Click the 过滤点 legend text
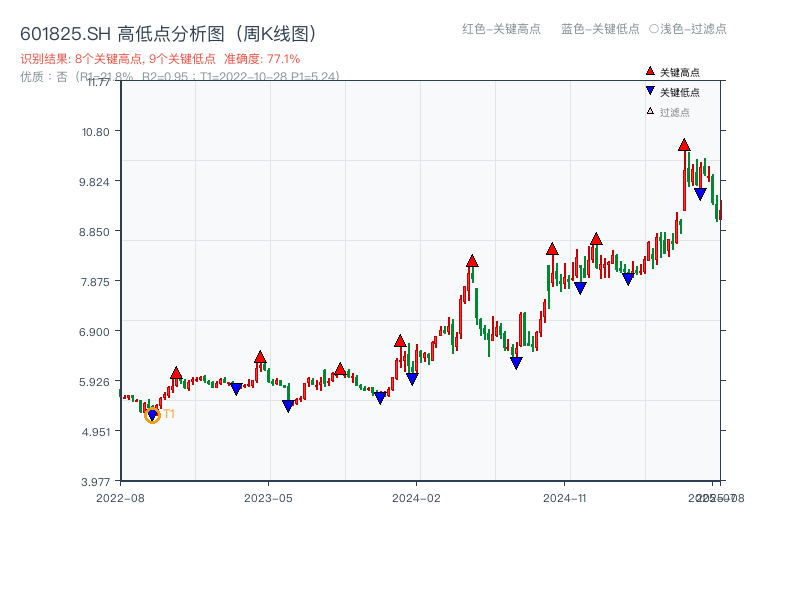Screen dimensions: 800x600 tap(674, 112)
